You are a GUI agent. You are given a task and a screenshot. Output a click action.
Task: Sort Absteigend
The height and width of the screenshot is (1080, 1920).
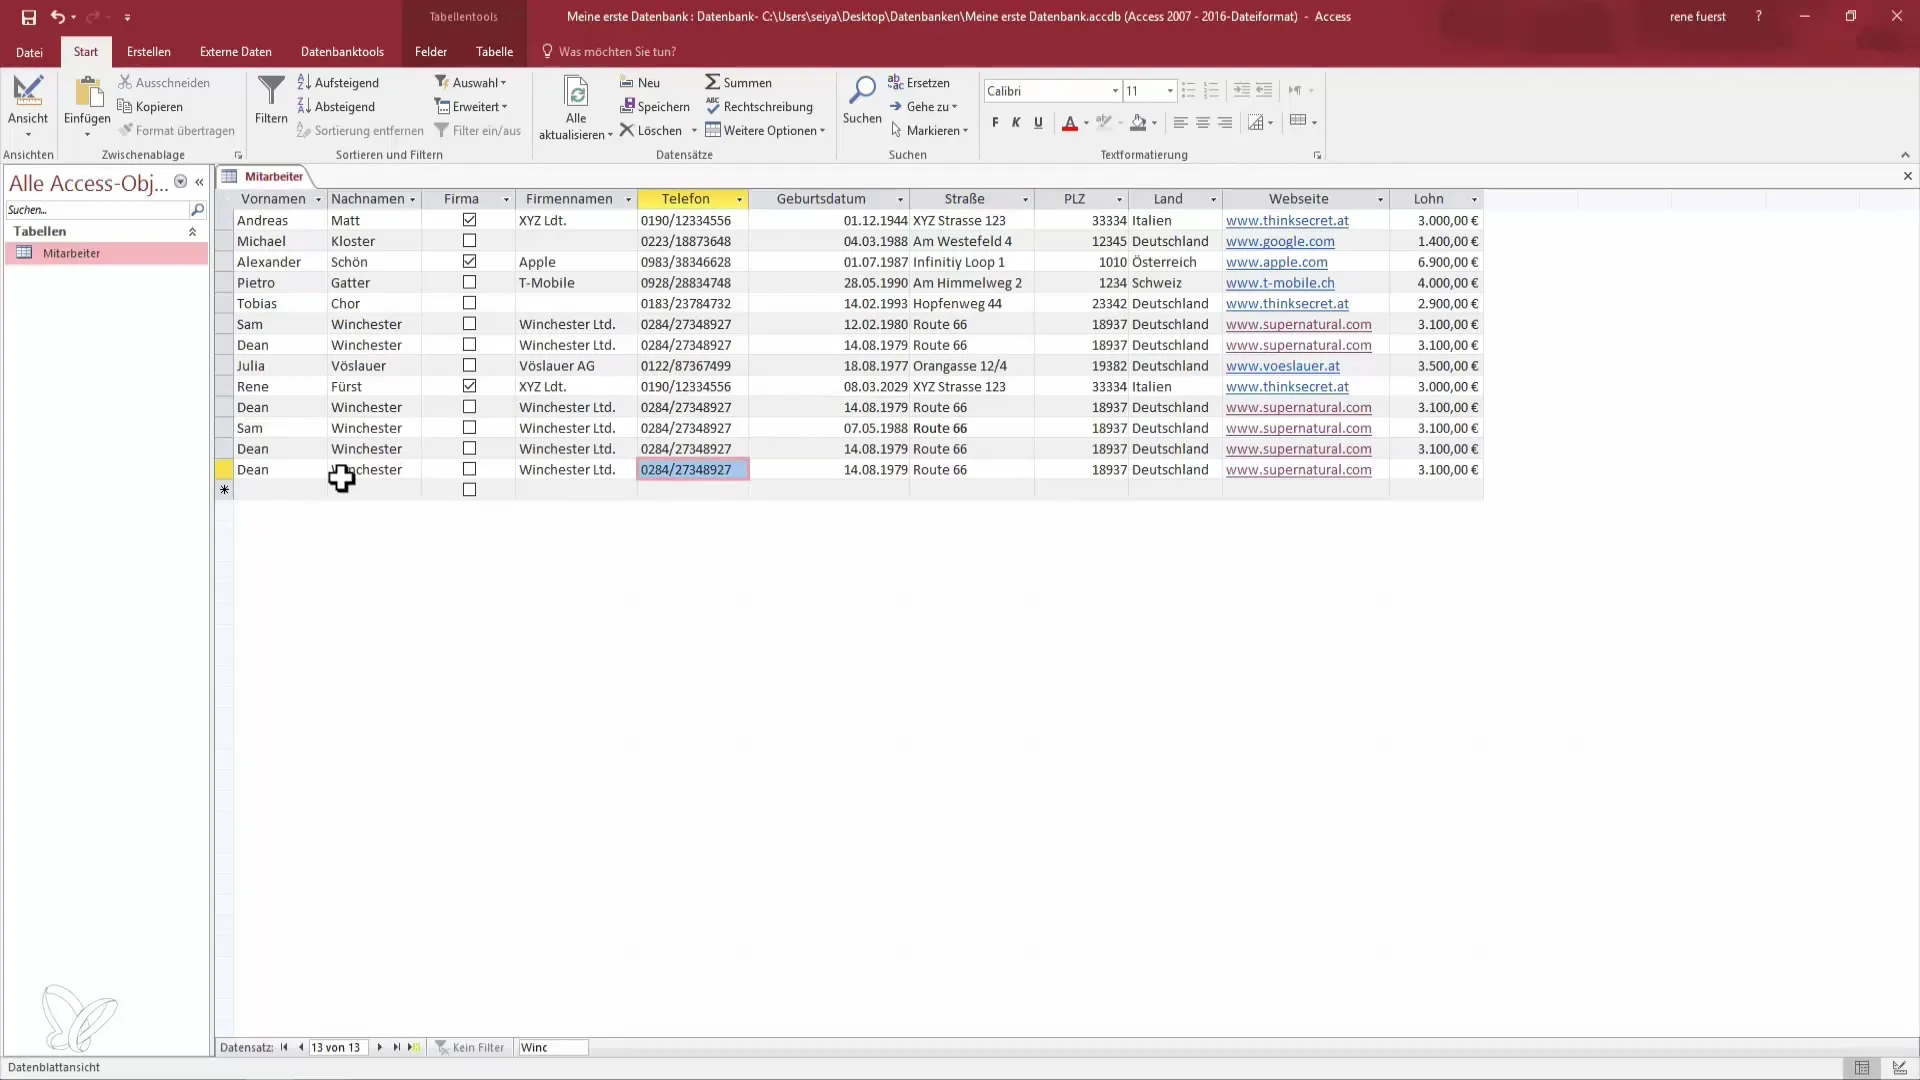coord(336,106)
